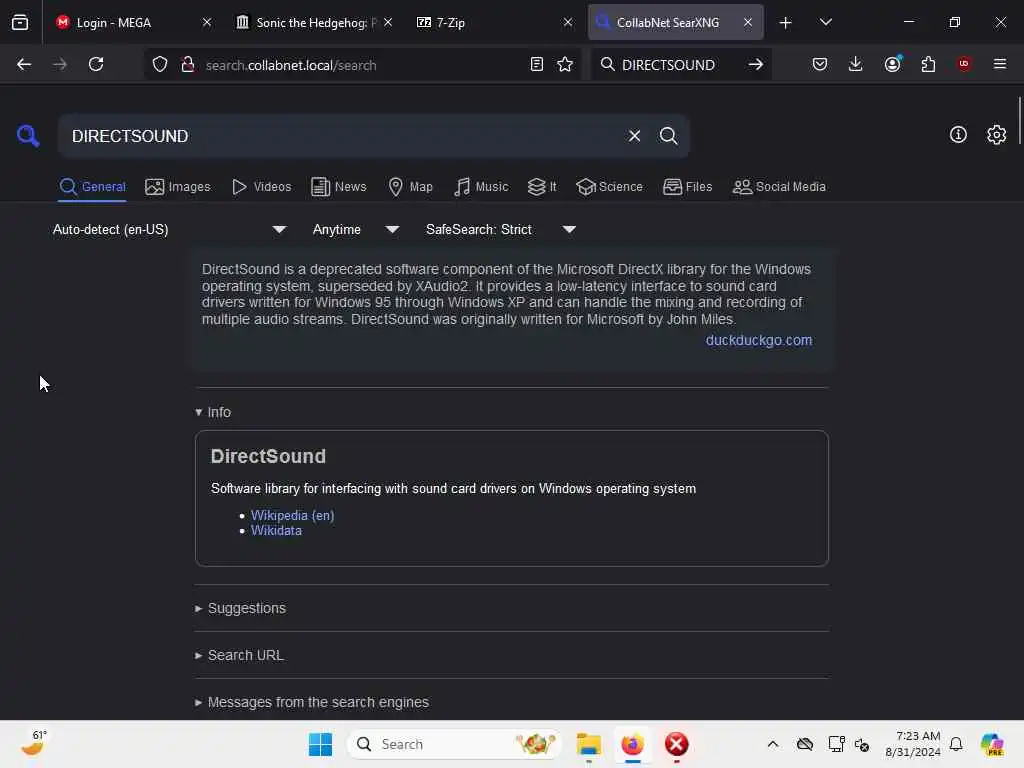Open a new browser tab
Screen dimensions: 1024x768
coord(786,23)
